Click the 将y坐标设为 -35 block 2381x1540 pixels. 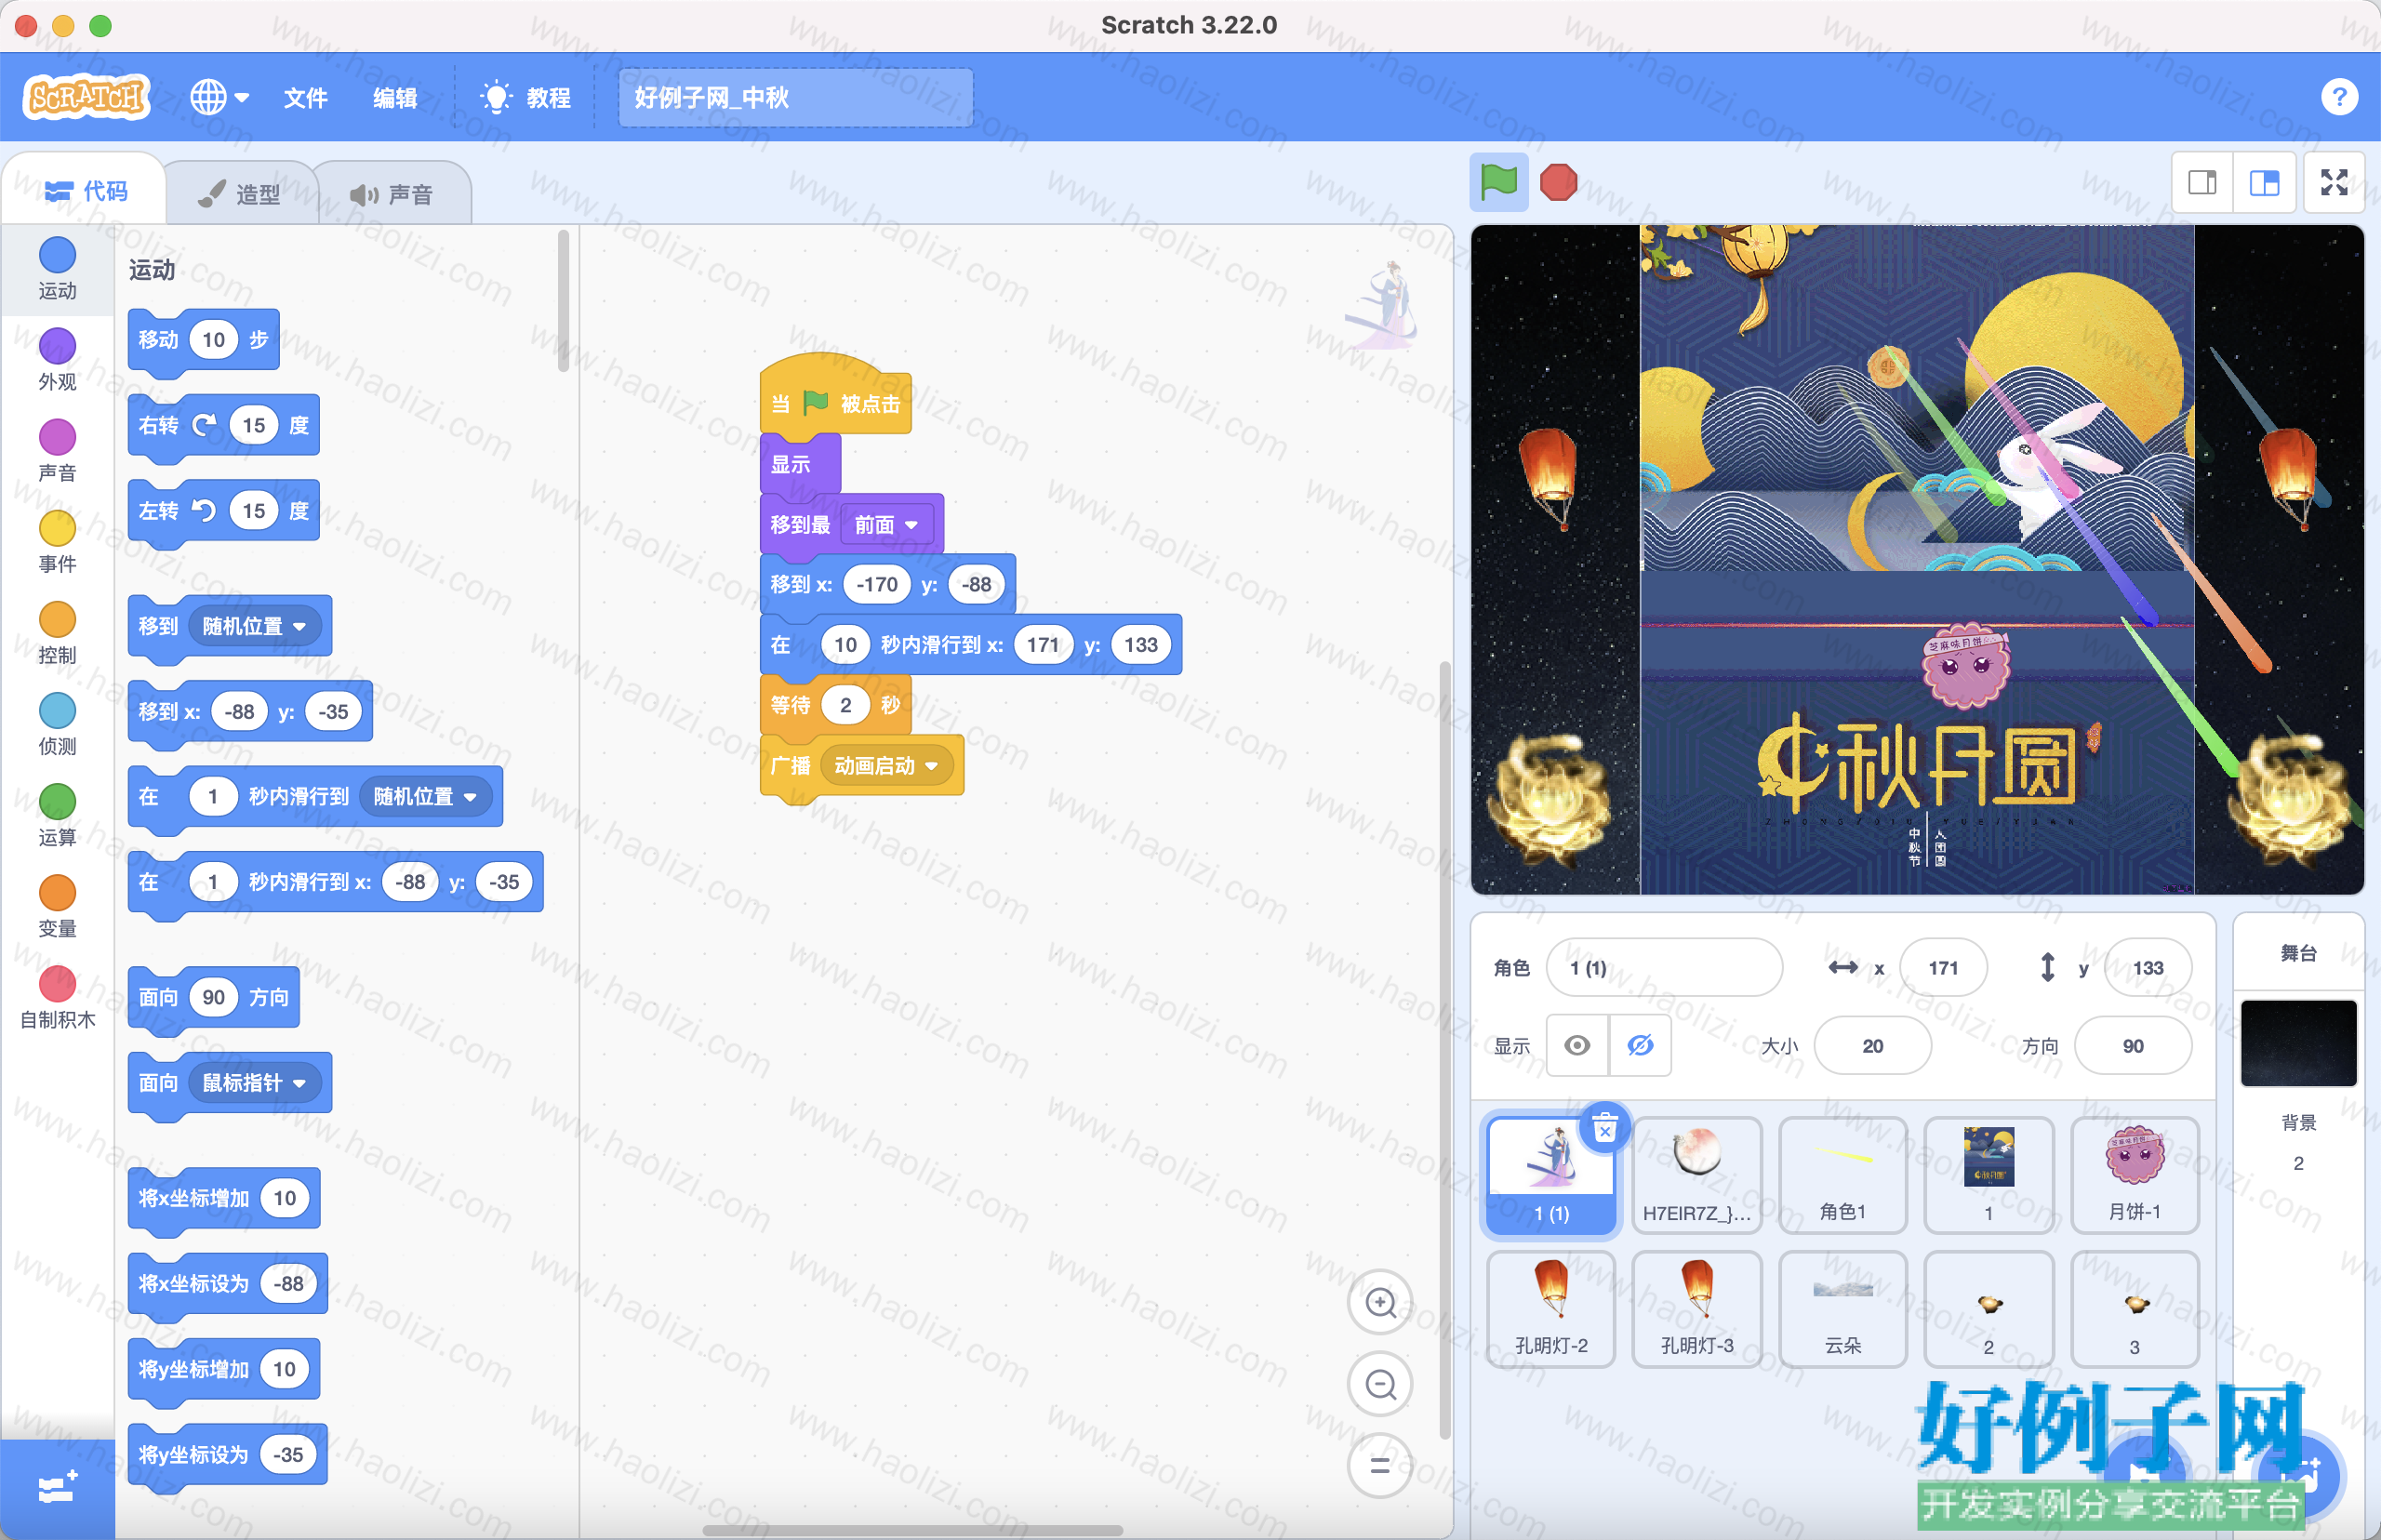227,1454
